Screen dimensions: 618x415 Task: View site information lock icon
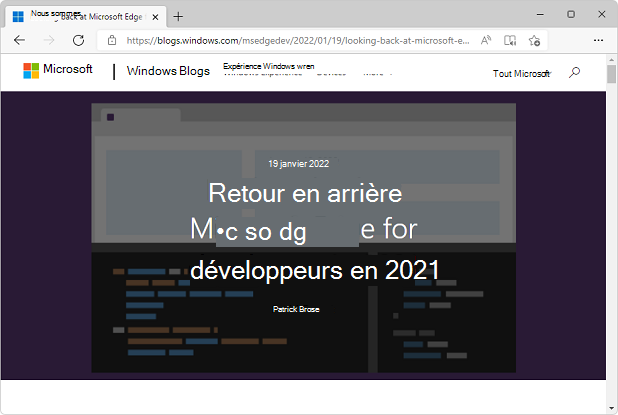112,40
